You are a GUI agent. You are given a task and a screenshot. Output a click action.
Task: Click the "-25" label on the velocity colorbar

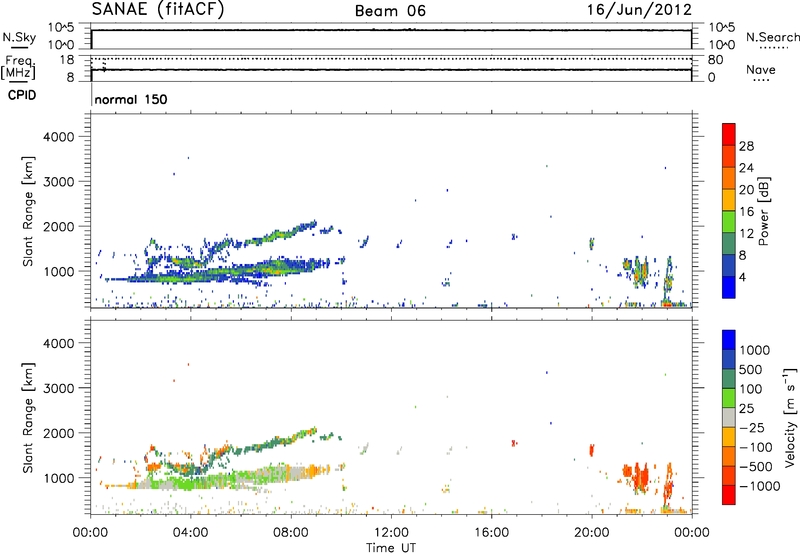[752, 428]
